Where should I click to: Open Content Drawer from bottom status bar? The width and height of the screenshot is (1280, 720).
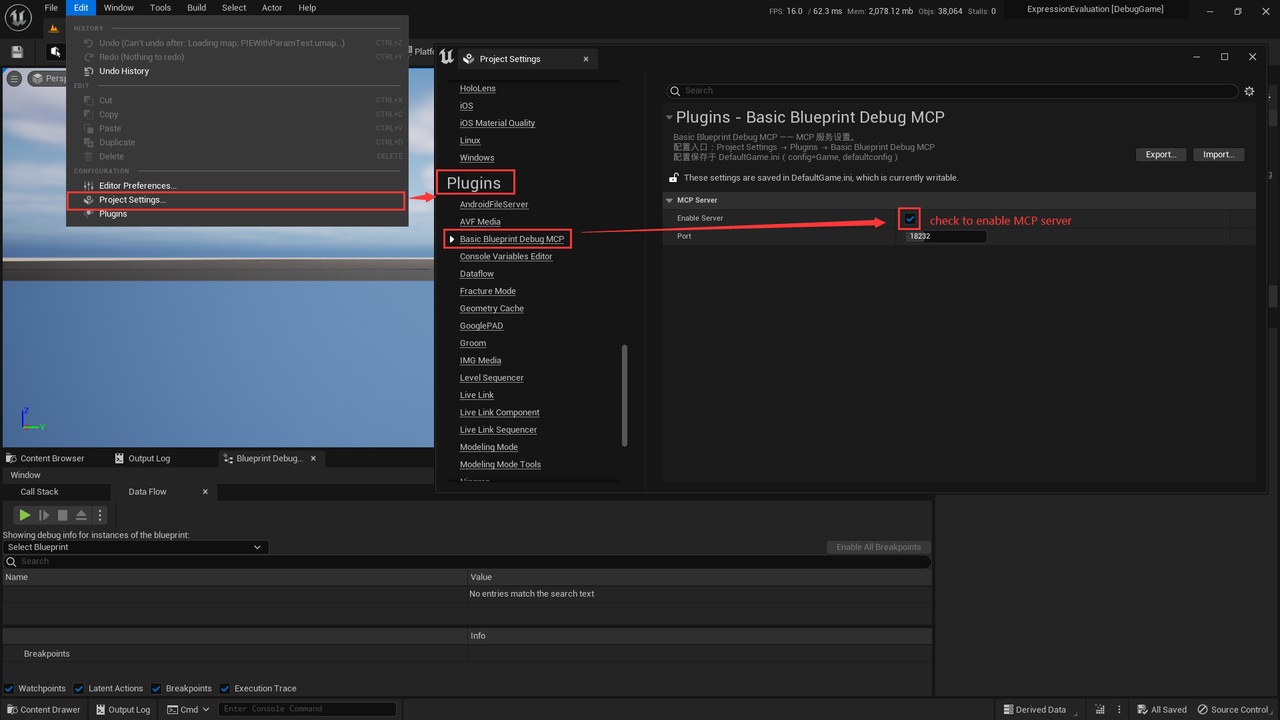coord(43,710)
